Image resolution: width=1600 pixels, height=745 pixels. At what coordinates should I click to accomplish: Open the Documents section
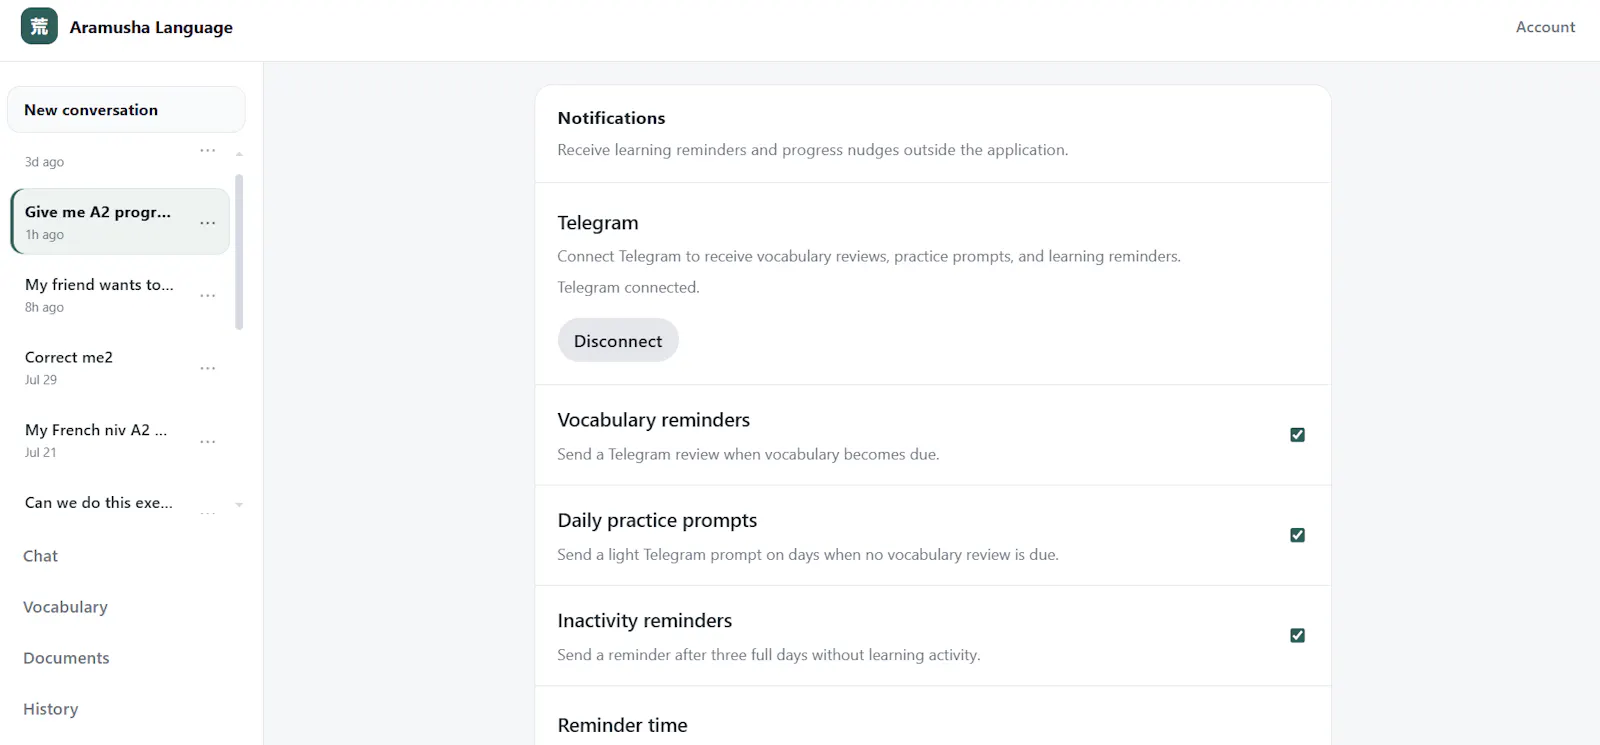click(66, 658)
